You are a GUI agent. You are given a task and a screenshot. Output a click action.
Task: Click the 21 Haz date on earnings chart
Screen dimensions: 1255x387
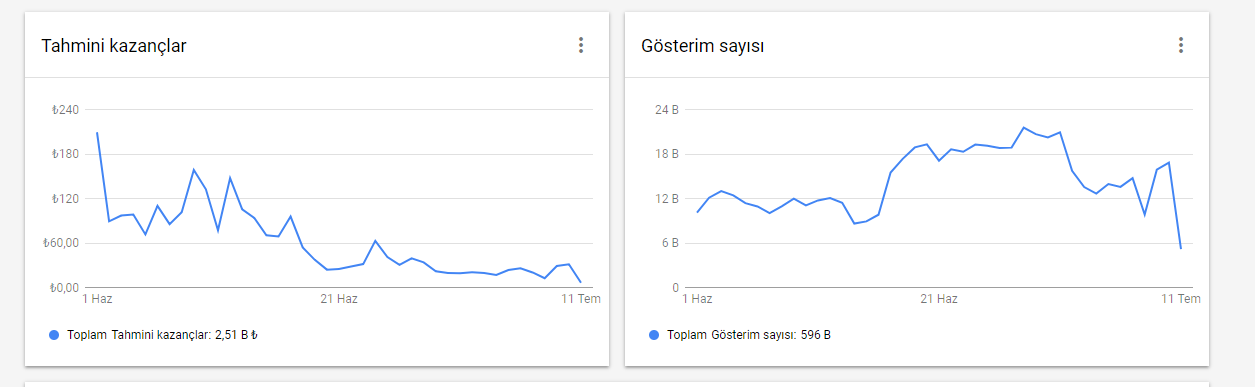tap(339, 299)
